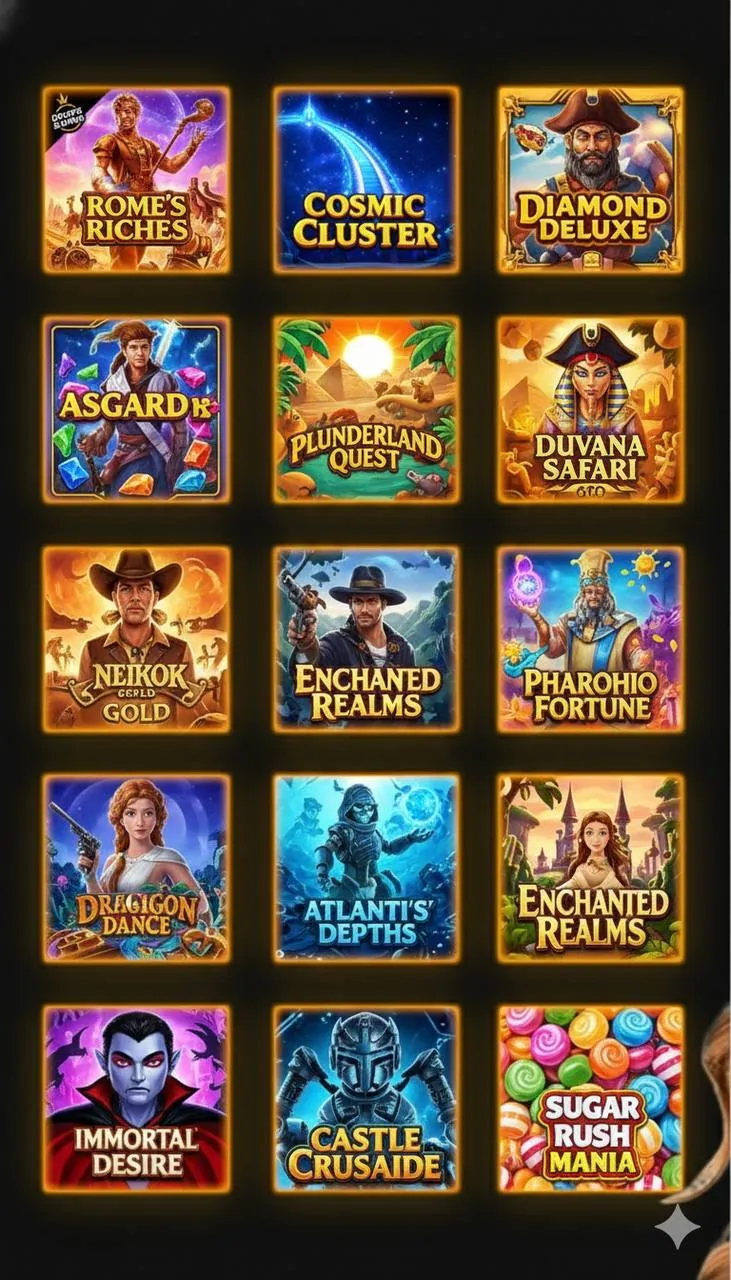Open the Asgard gem game tile
Screen dimensions: 731x1280
point(136,409)
